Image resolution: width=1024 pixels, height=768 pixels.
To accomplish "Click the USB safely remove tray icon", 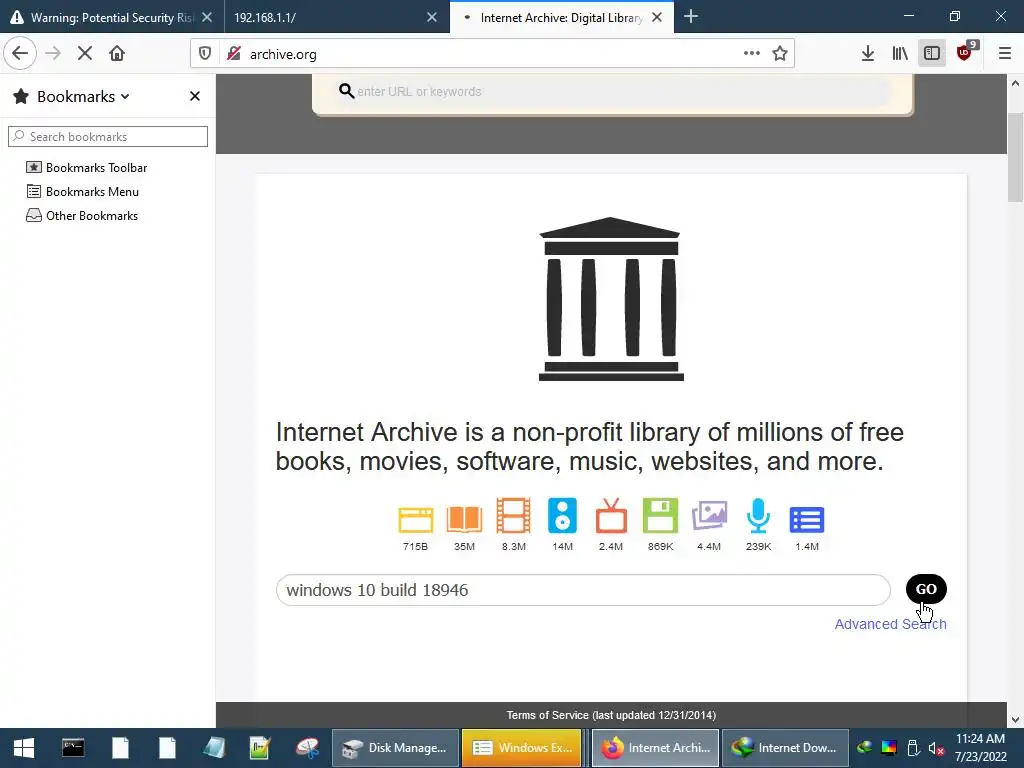I will click(913, 748).
